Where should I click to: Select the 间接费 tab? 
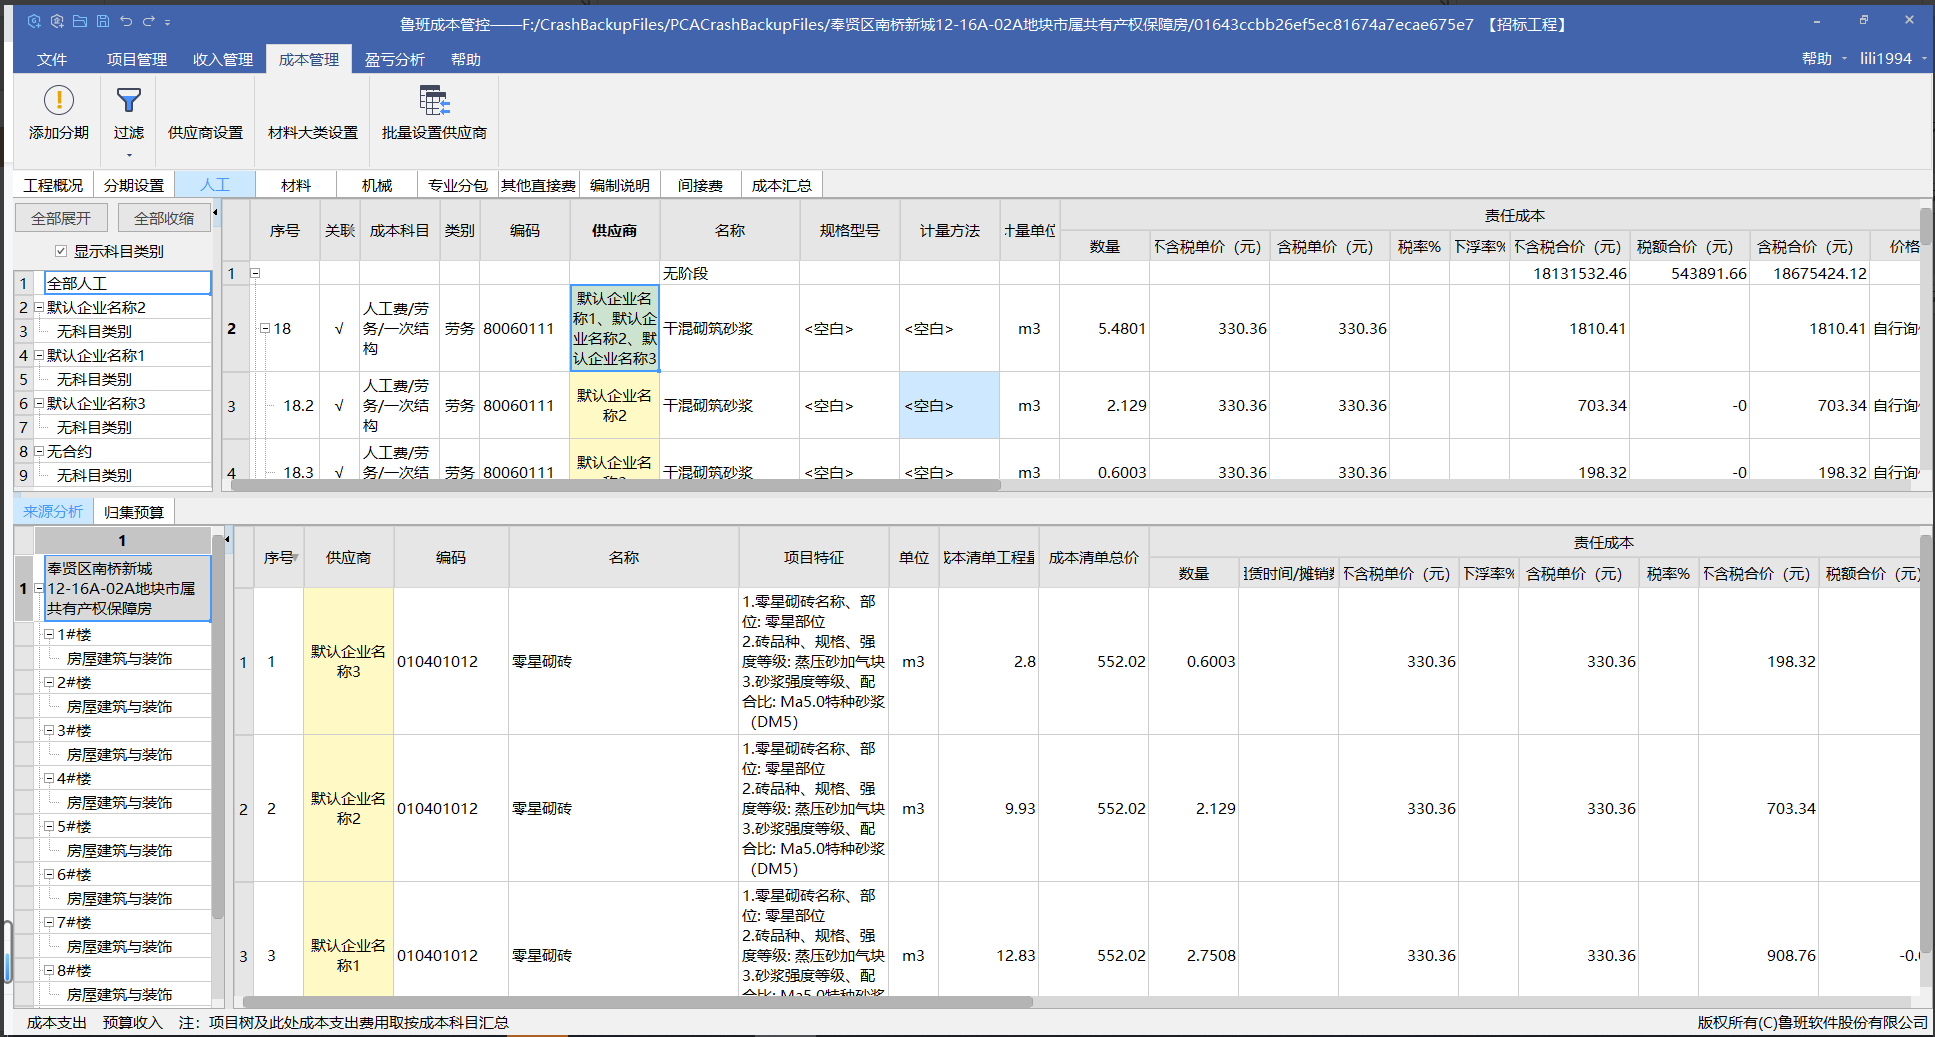(700, 185)
